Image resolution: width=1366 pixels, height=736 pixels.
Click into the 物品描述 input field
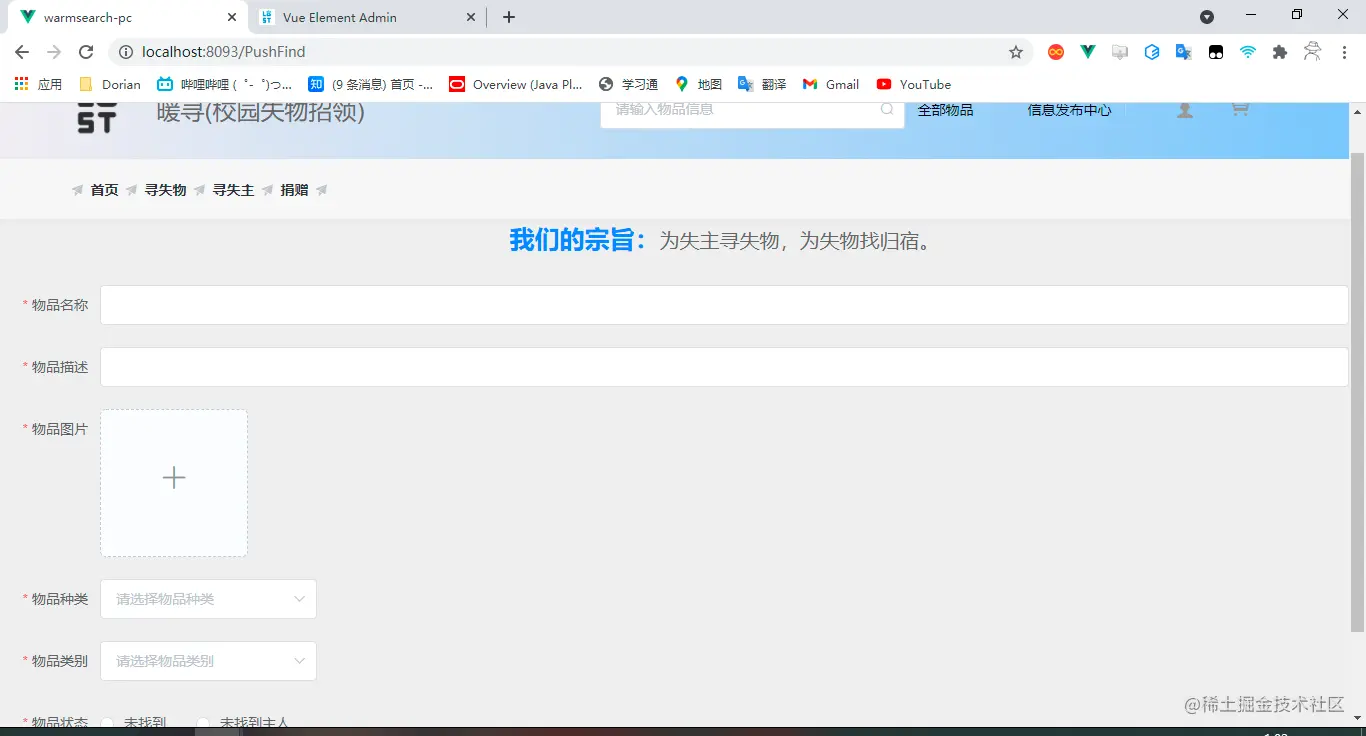point(724,367)
